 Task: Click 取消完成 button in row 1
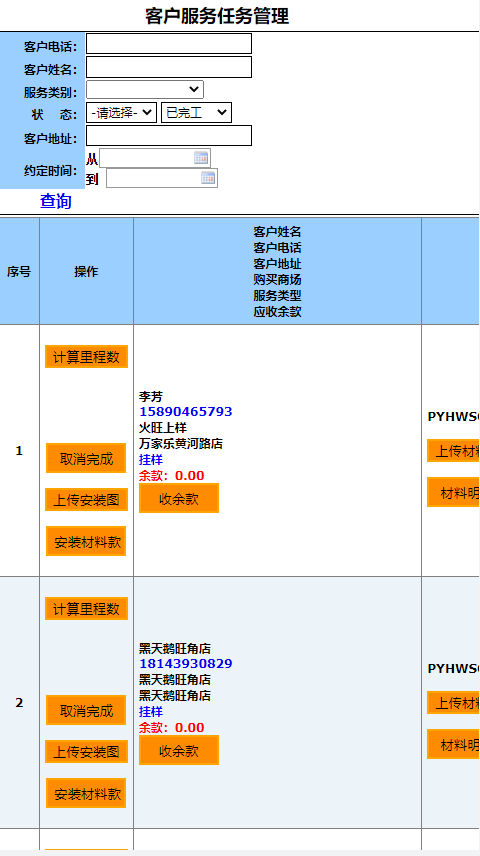click(x=86, y=458)
